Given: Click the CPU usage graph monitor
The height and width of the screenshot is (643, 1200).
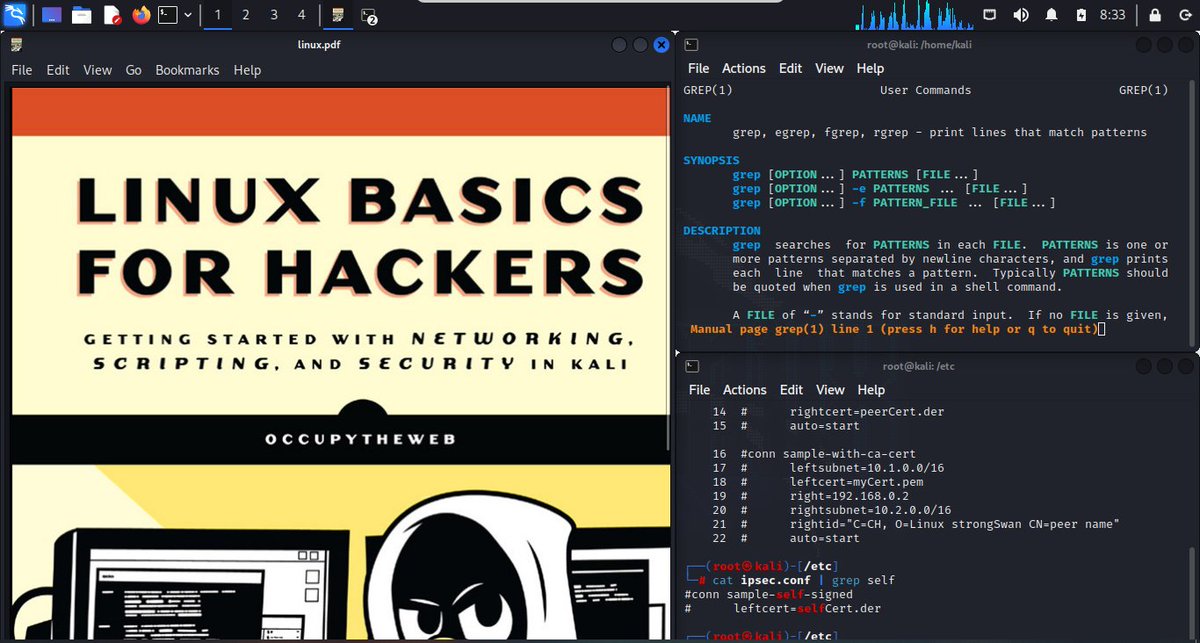Looking at the screenshot, I should [x=913, y=15].
